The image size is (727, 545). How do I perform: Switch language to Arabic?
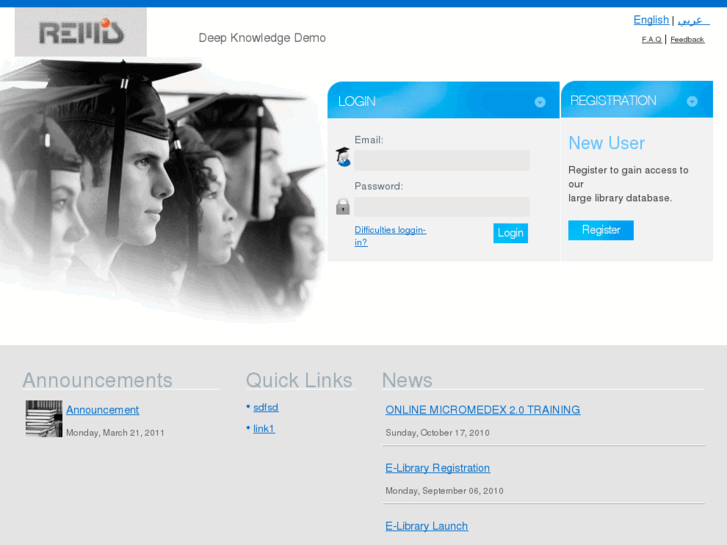(693, 20)
